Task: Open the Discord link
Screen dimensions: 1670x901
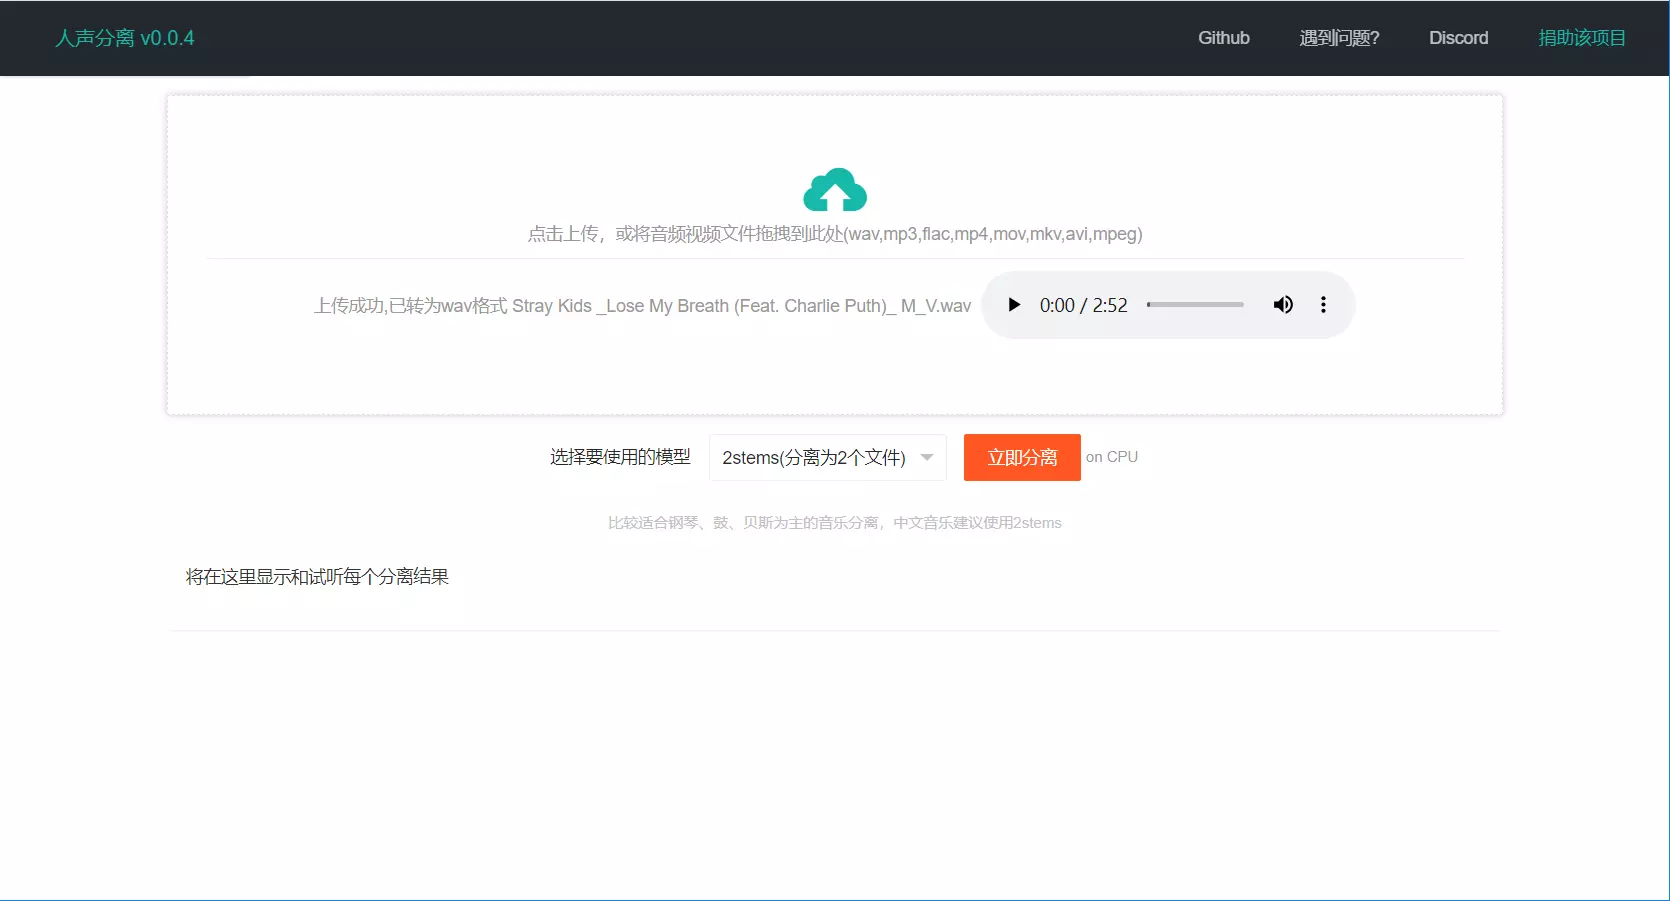Action: coord(1458,38)
